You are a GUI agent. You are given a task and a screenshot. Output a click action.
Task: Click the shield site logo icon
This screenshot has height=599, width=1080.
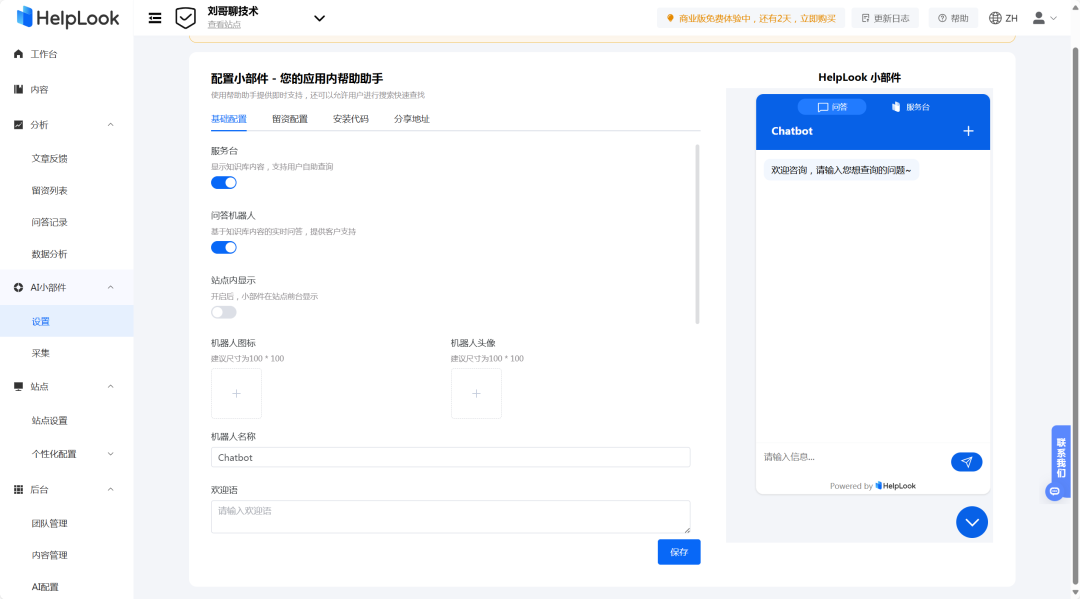[x=185, y=18]
